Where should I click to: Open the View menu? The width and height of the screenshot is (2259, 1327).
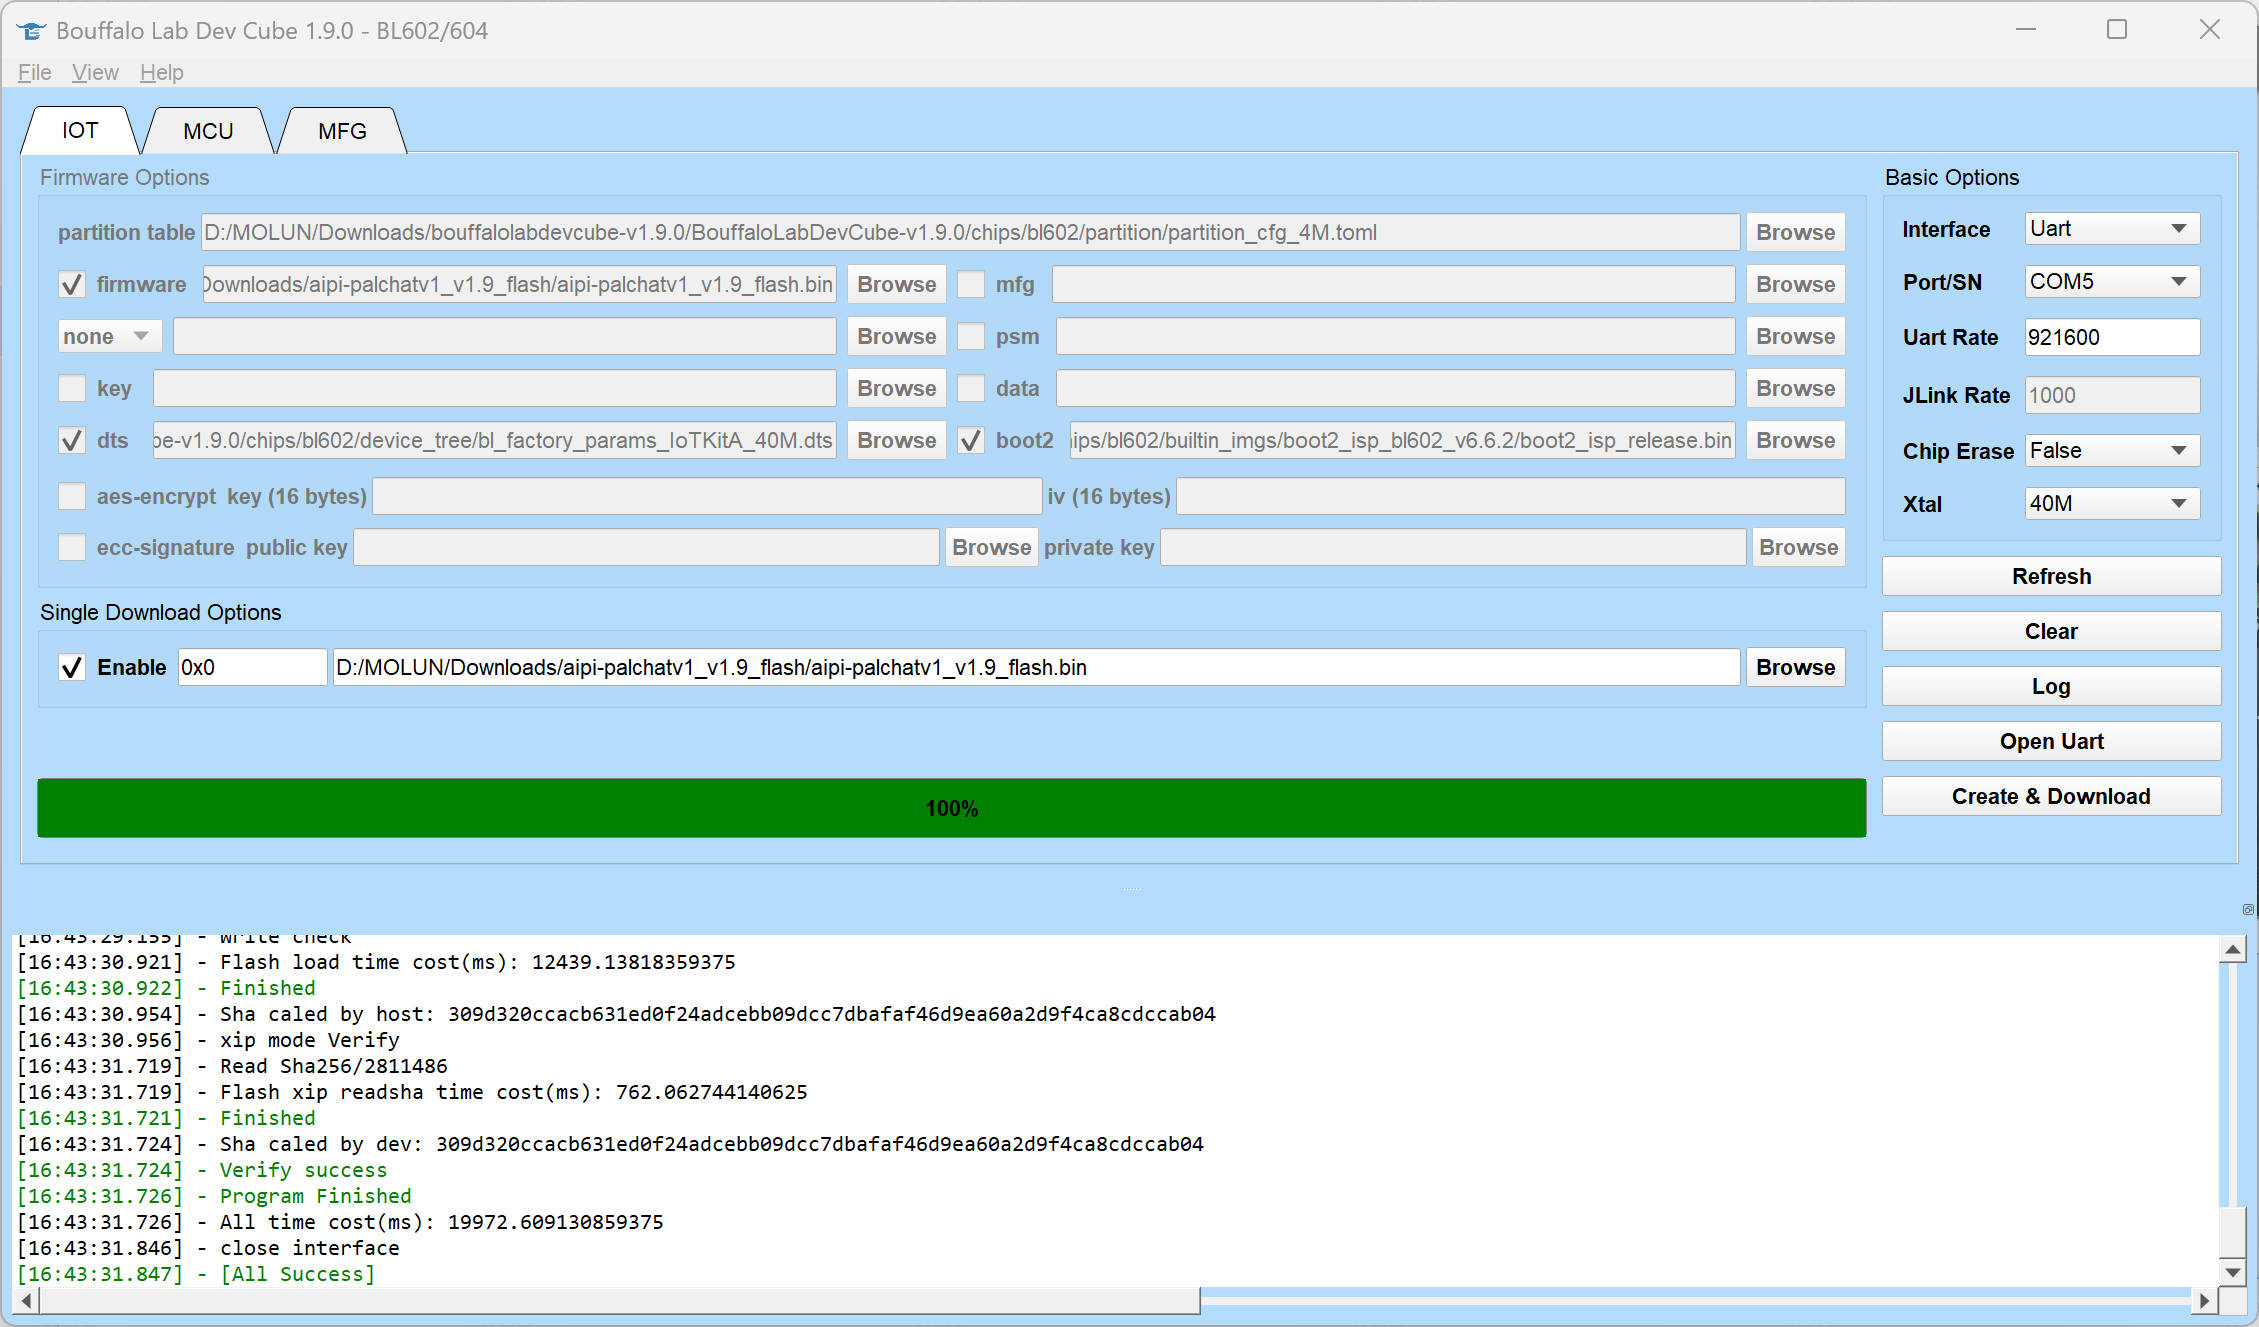click(95, 72)
